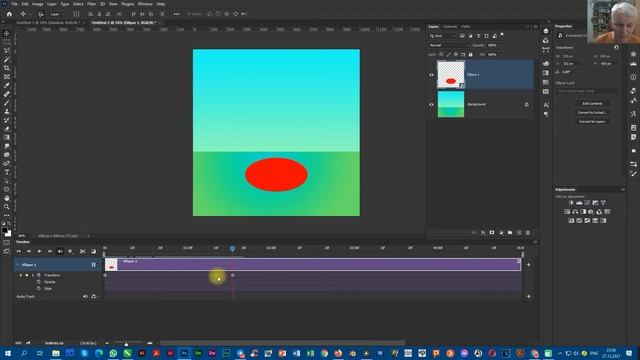Viewport: 640px width, 360px height.
Task: Select the Hand tool
Action: [x=7, y=198]
